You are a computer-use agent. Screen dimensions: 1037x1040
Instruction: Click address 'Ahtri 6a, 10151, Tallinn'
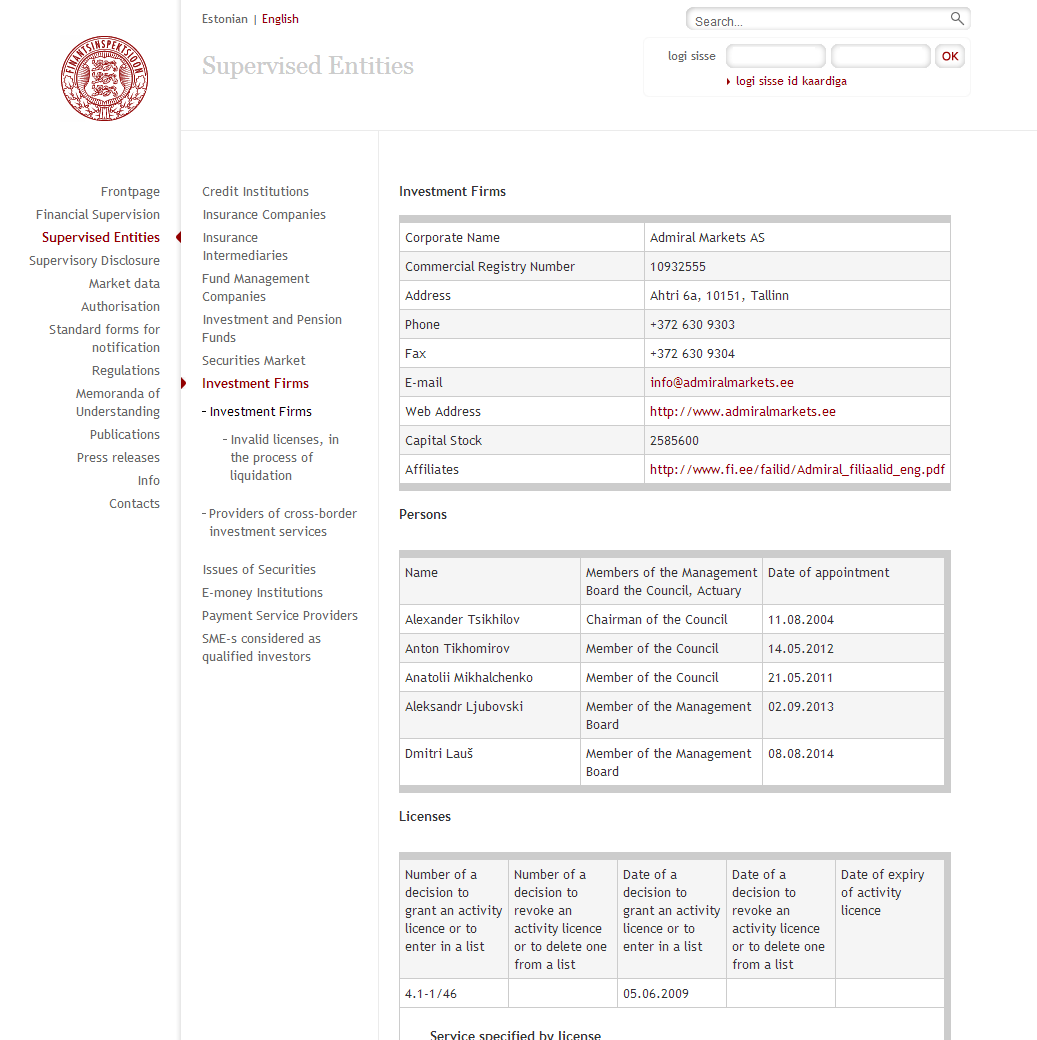[719, 296]
